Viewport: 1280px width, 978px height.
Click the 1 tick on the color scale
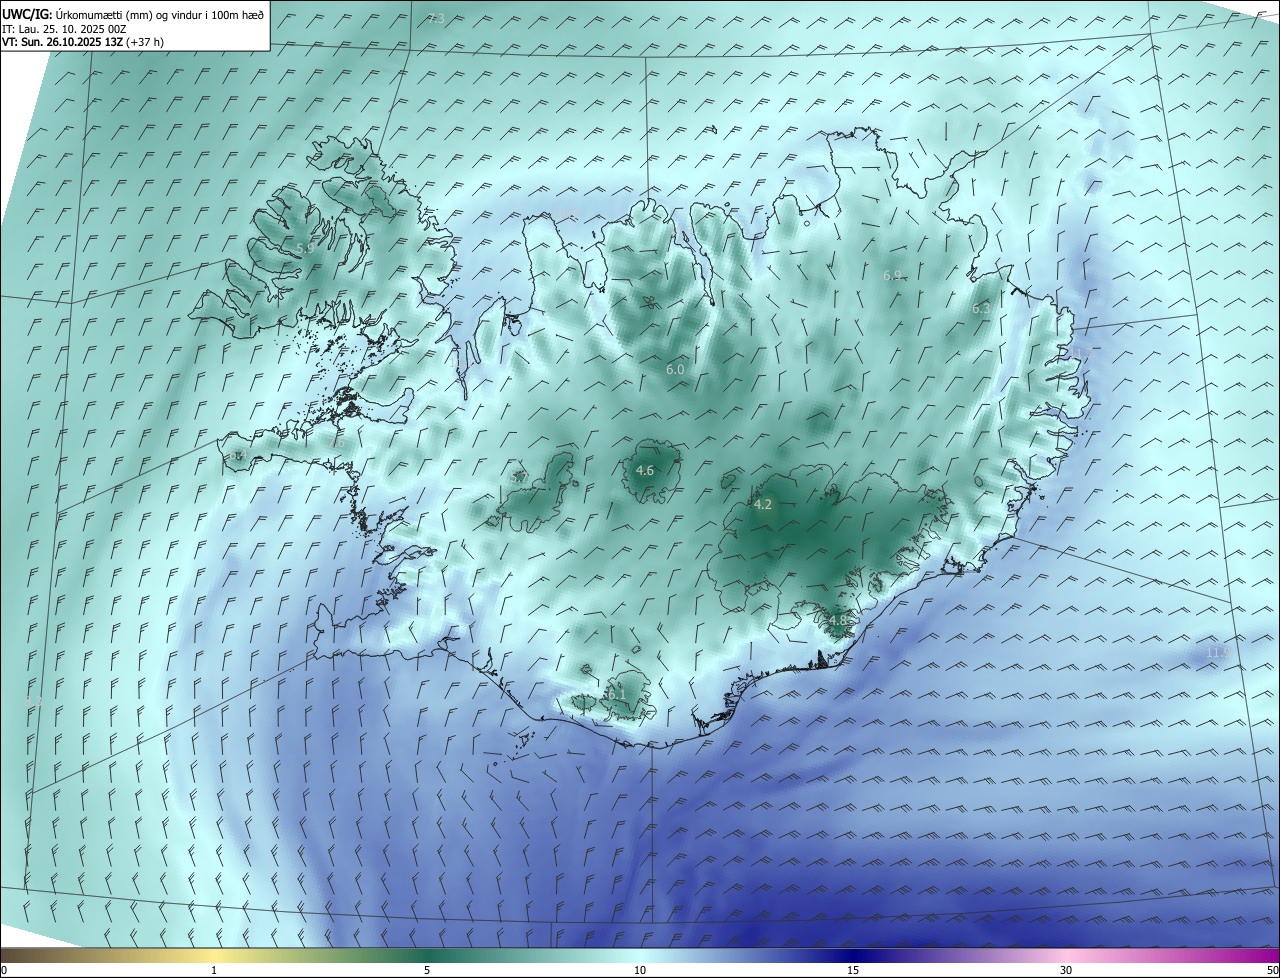tap(214, 971)
